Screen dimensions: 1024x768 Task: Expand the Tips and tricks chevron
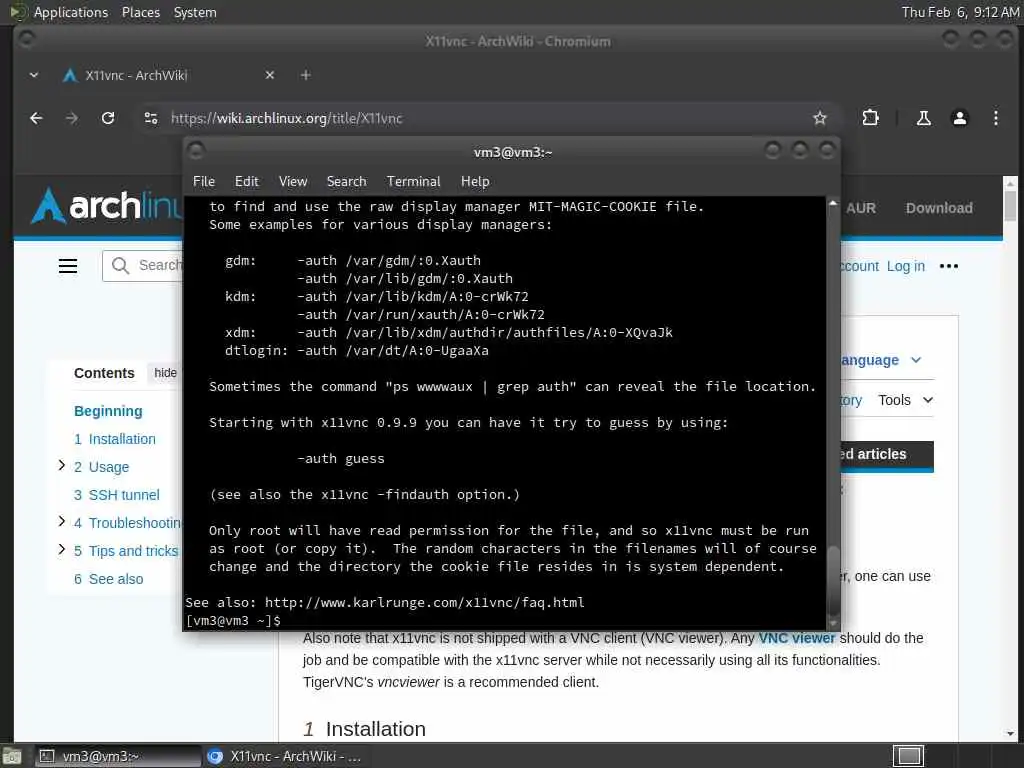coord(61,549)
